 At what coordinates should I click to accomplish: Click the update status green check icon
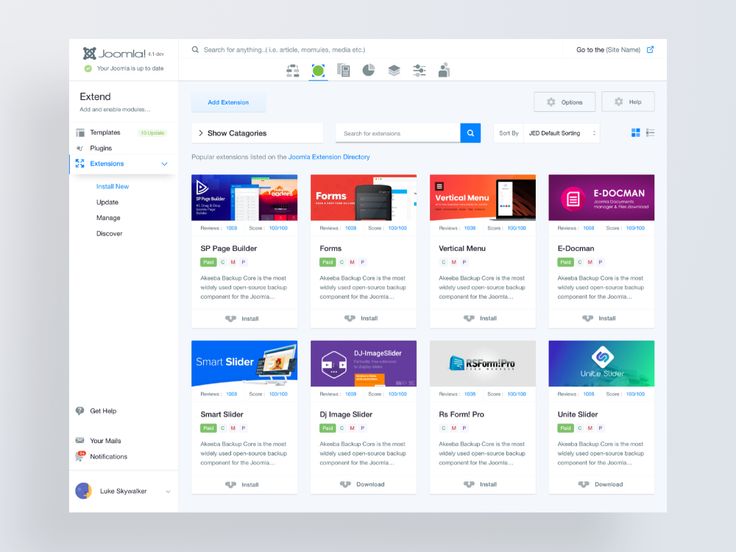(88, 69)
